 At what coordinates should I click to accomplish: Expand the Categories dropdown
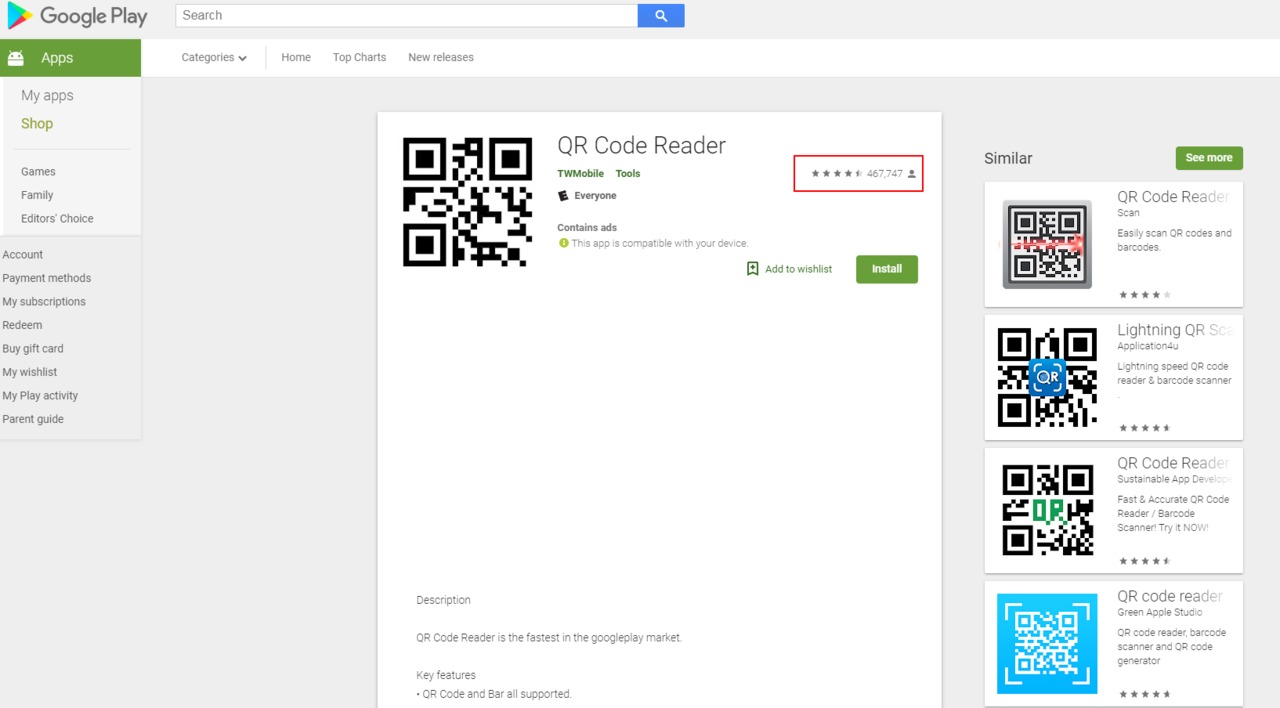click(x=214, y=58)
